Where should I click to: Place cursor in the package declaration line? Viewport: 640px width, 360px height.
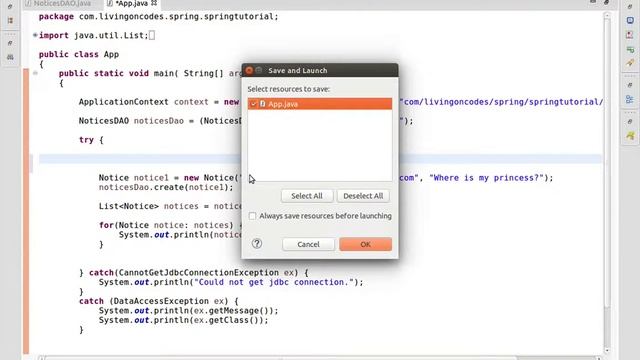158,17
